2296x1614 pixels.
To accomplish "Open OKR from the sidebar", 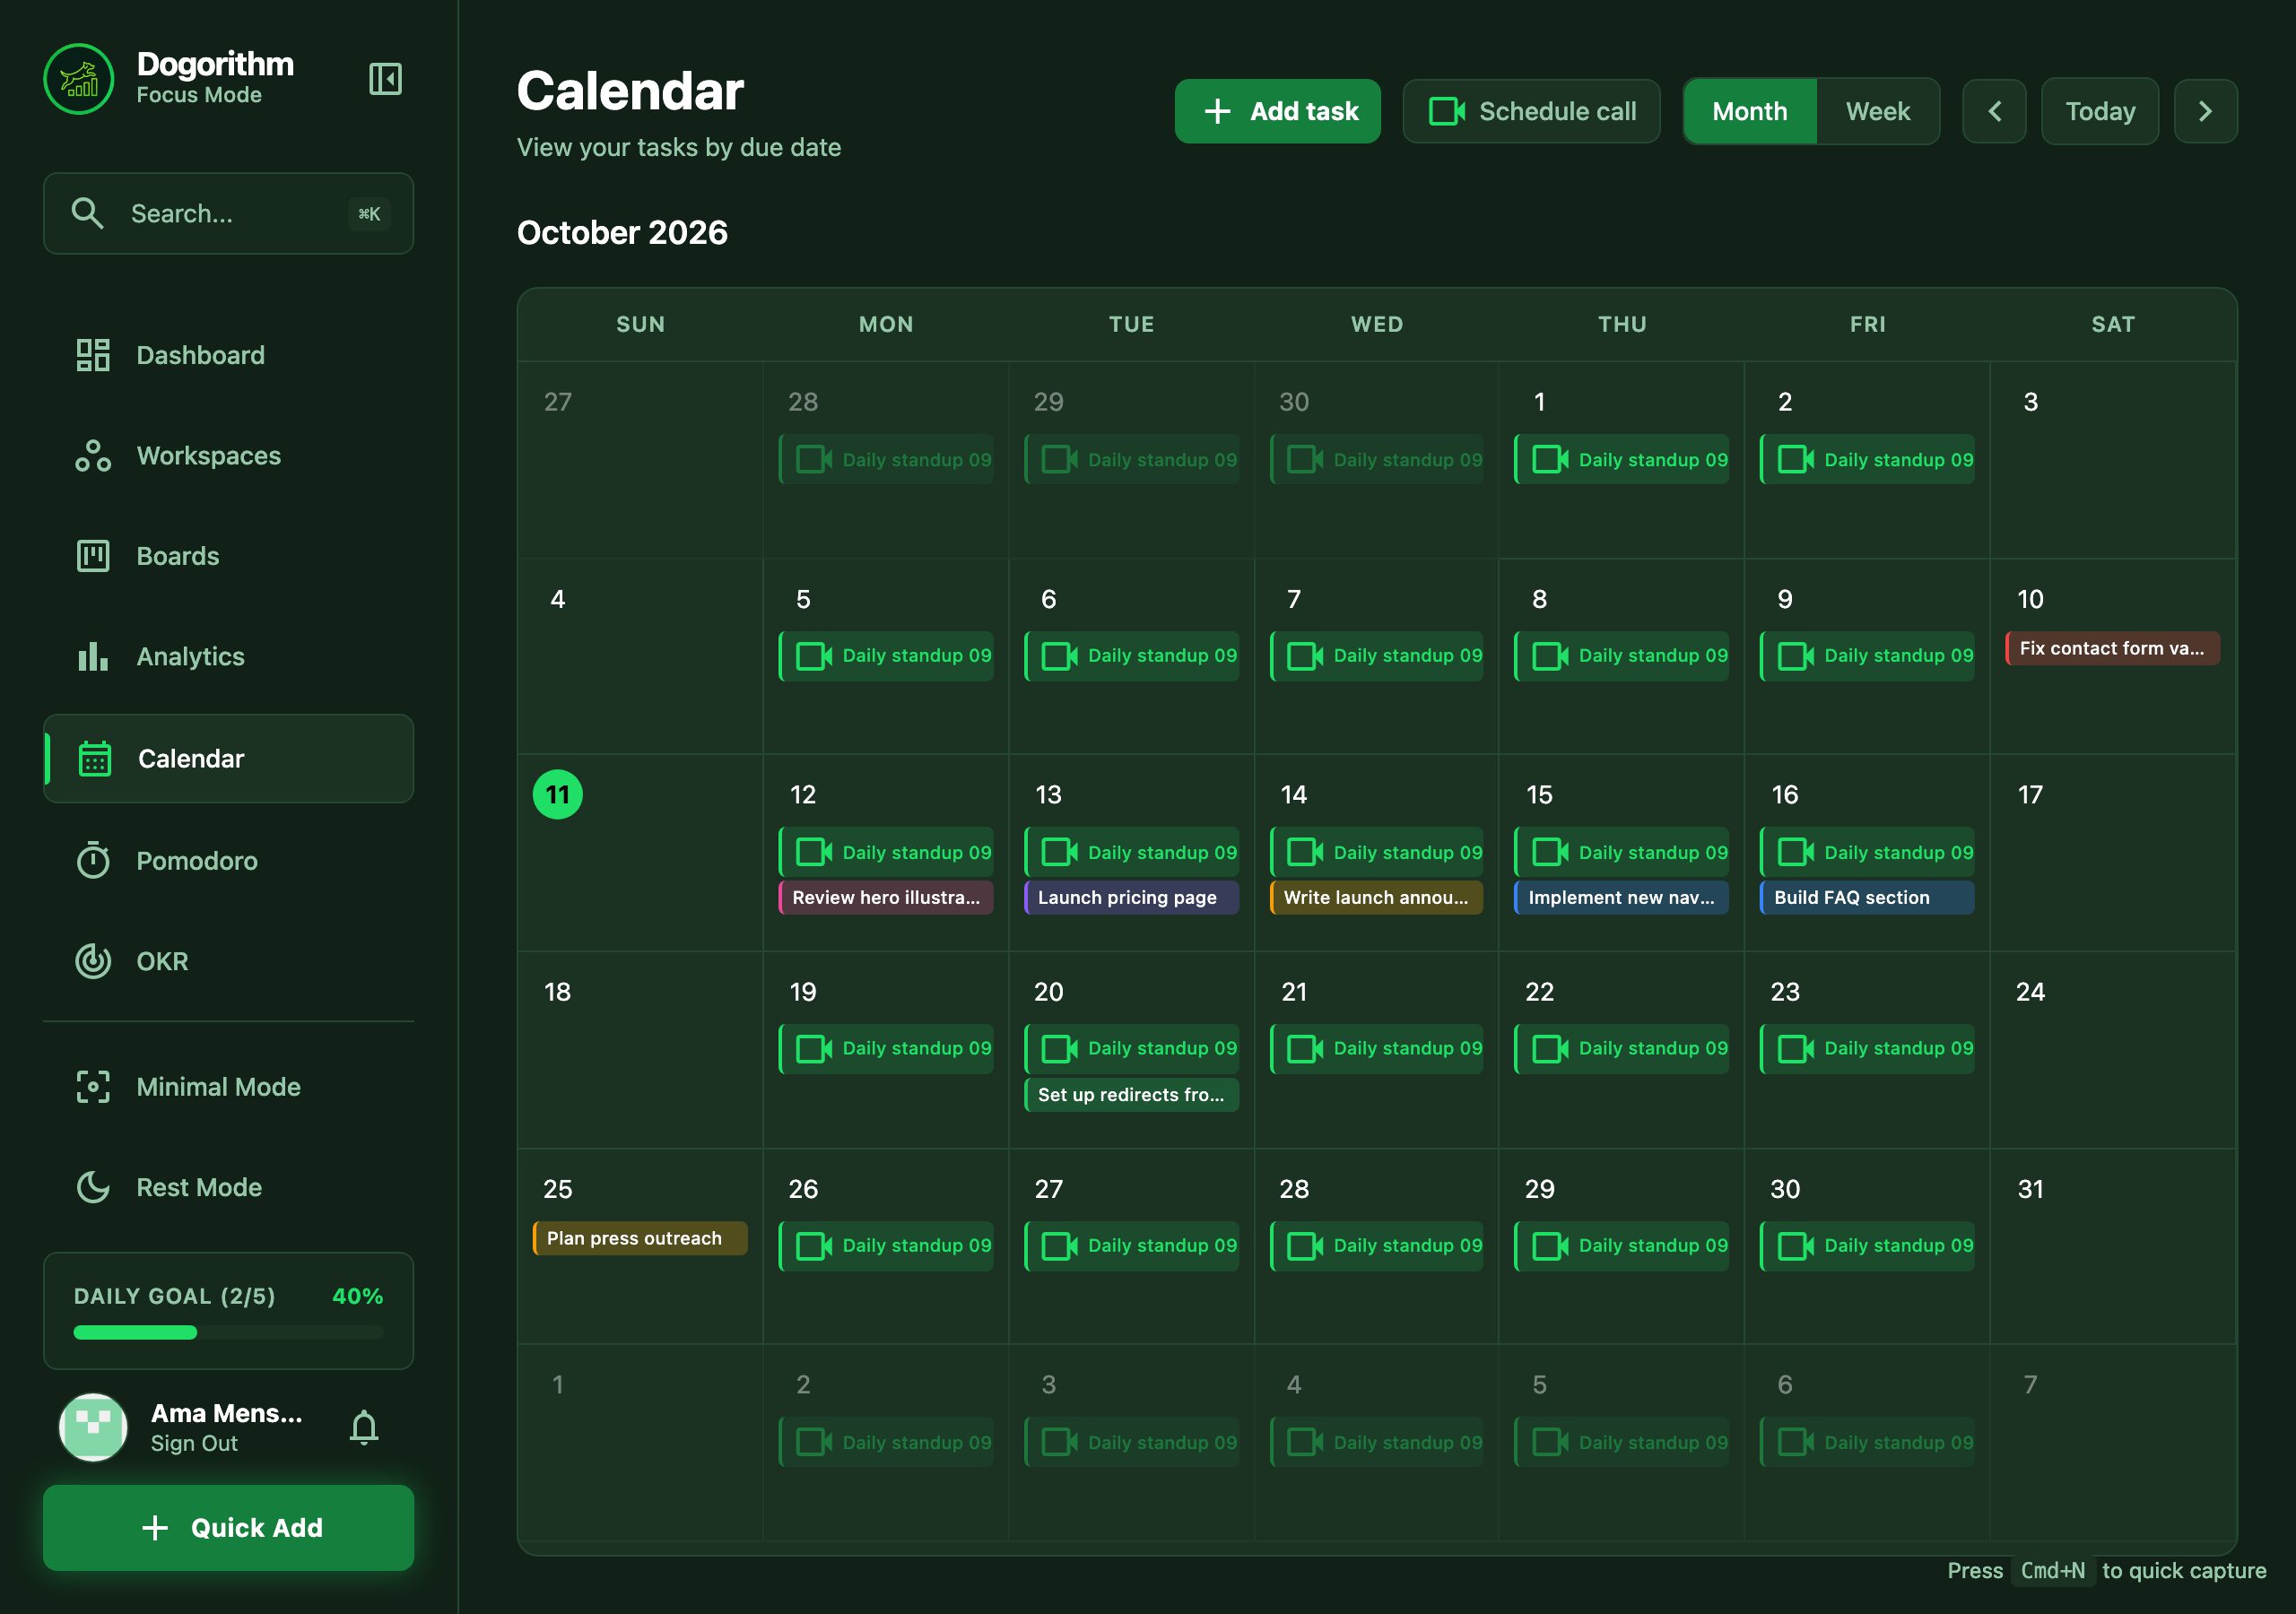I will point(228,961).
